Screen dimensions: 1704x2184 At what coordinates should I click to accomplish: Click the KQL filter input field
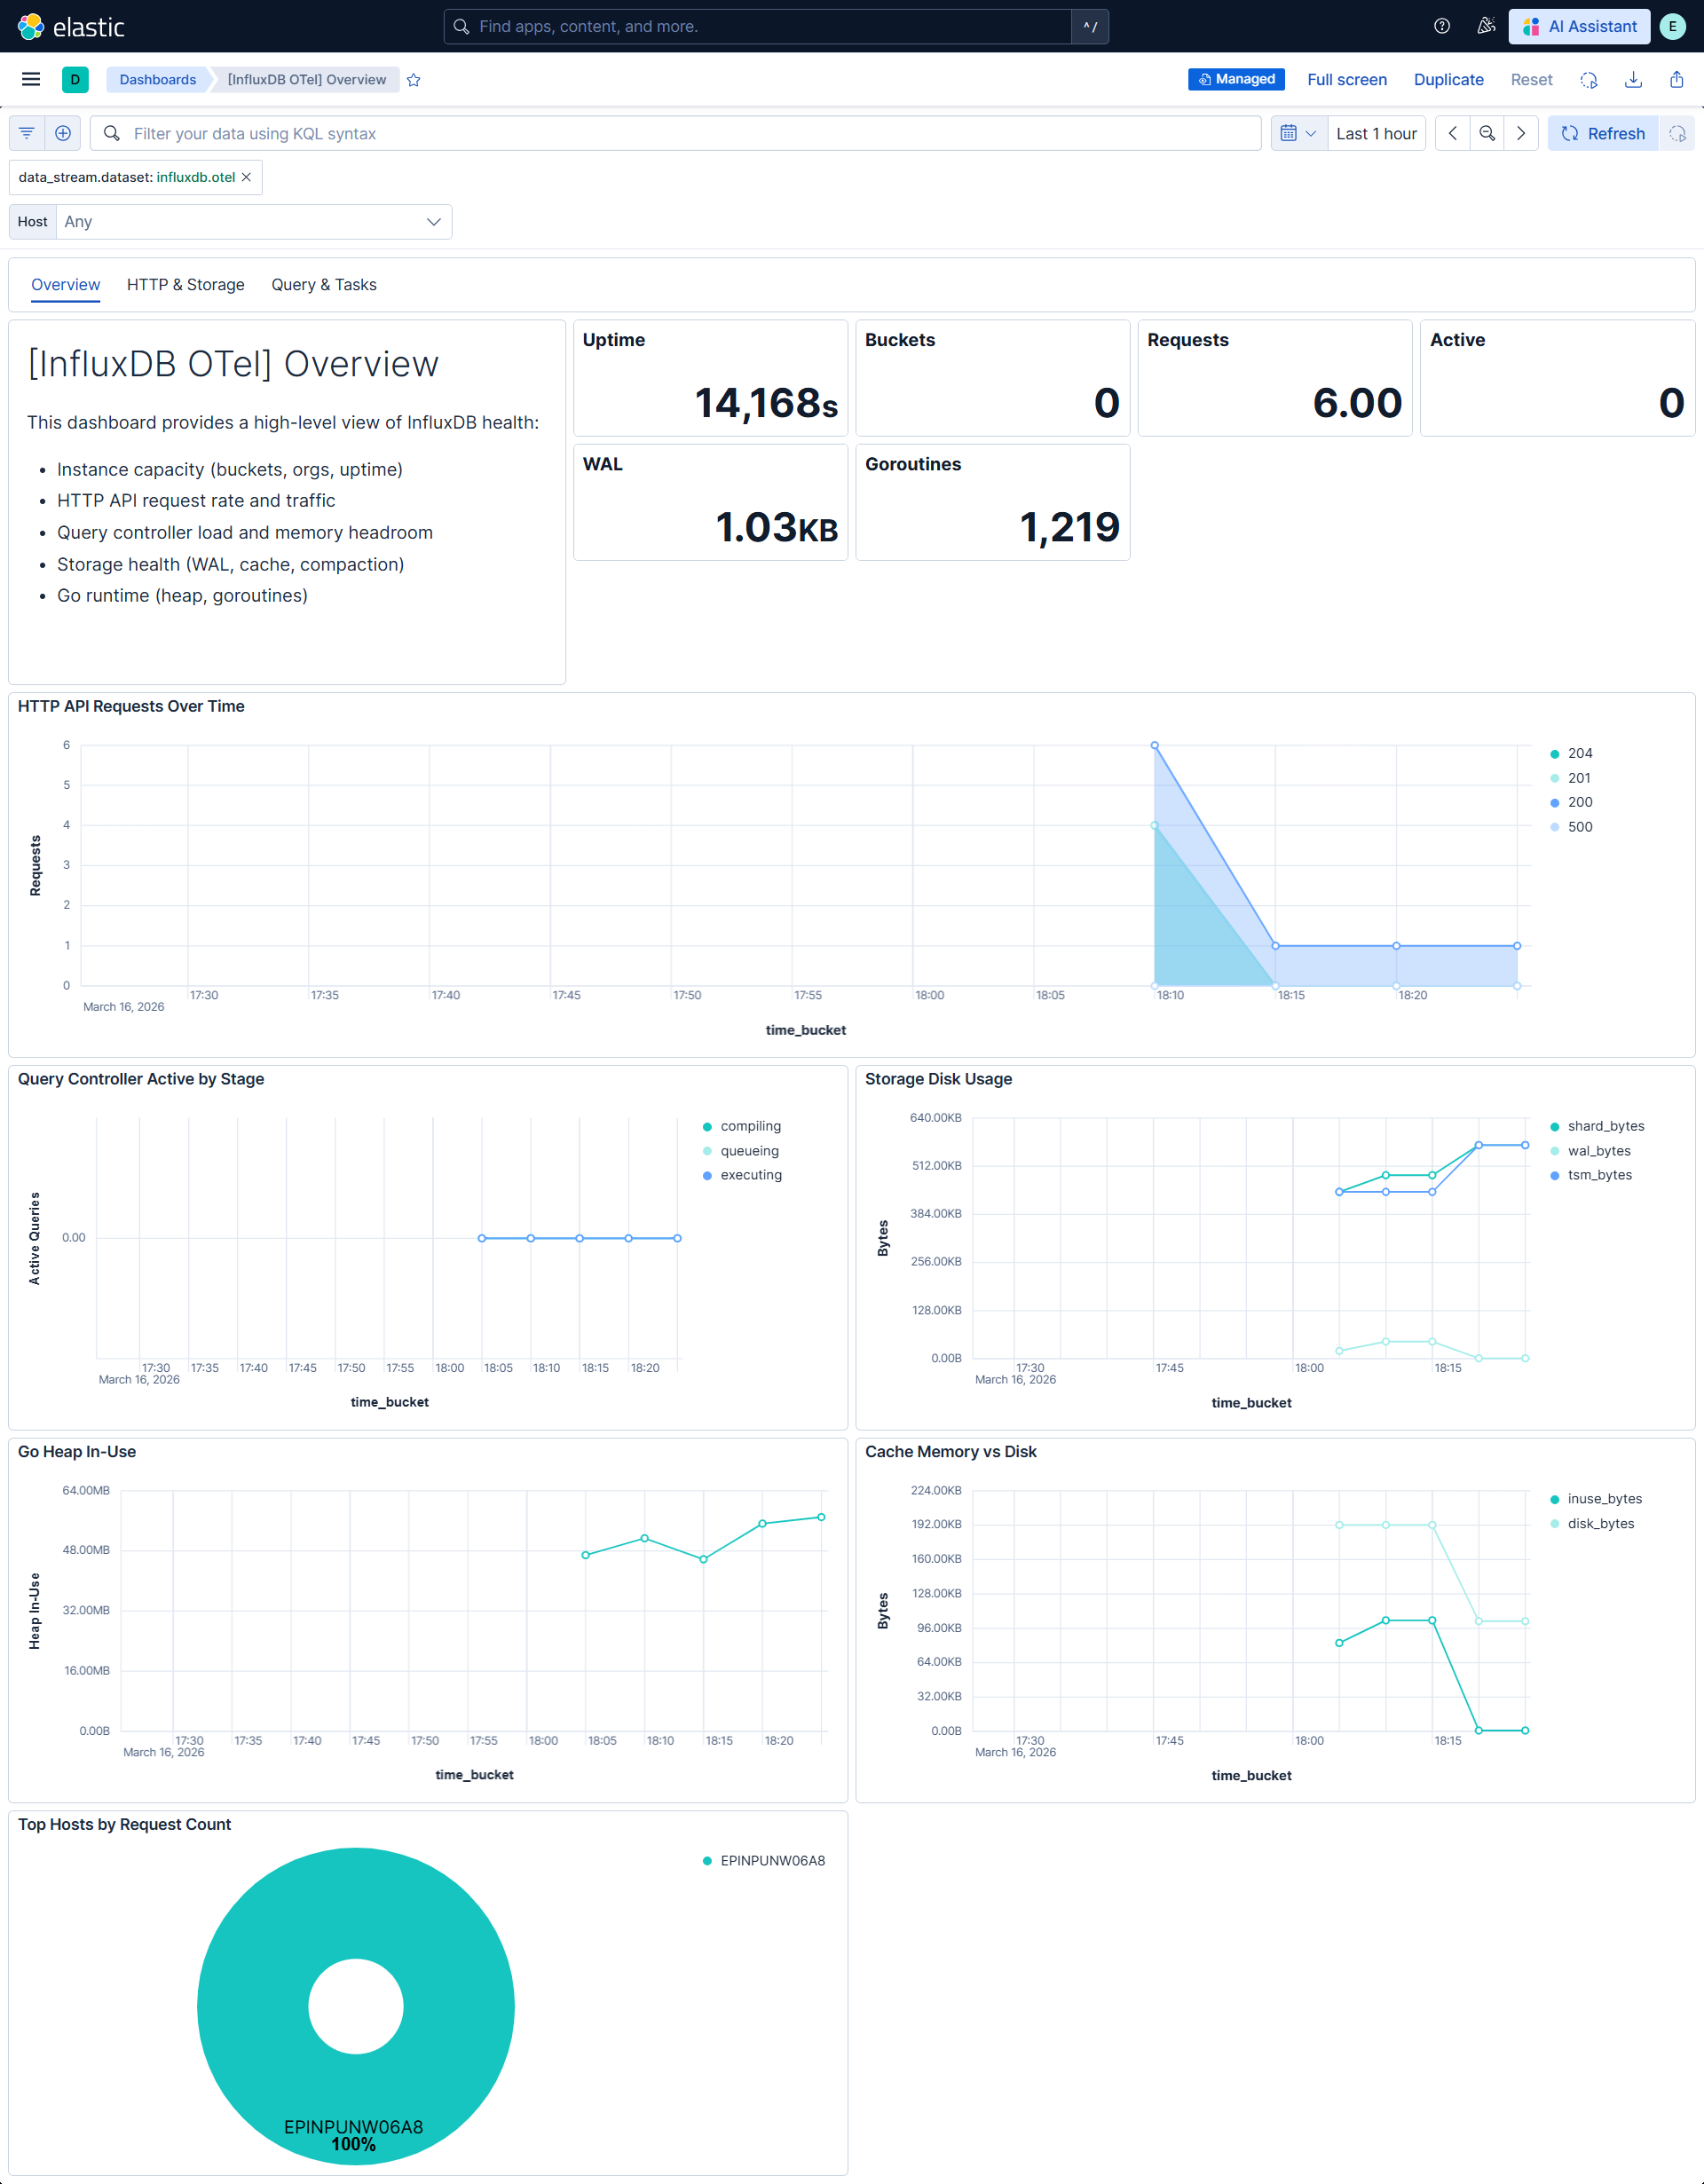(x=600, y=133)
